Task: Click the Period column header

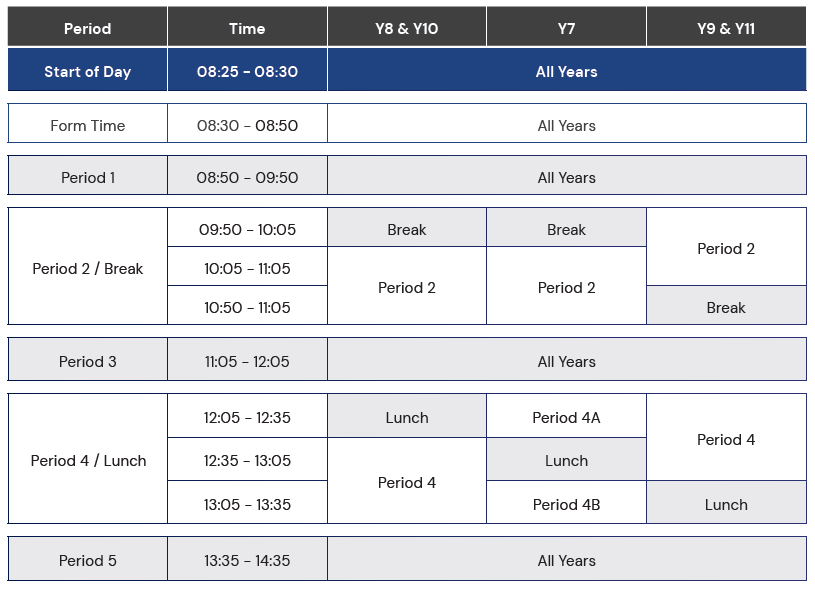Action: 87,27
